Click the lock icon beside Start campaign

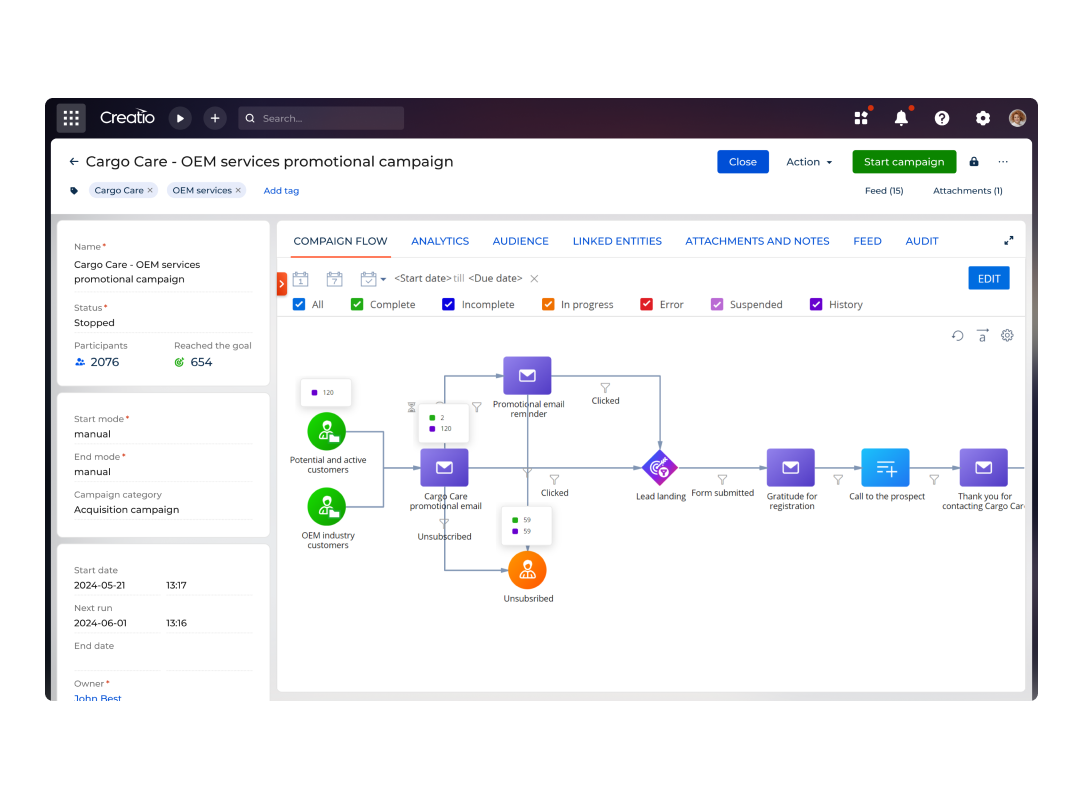(974, 162)
